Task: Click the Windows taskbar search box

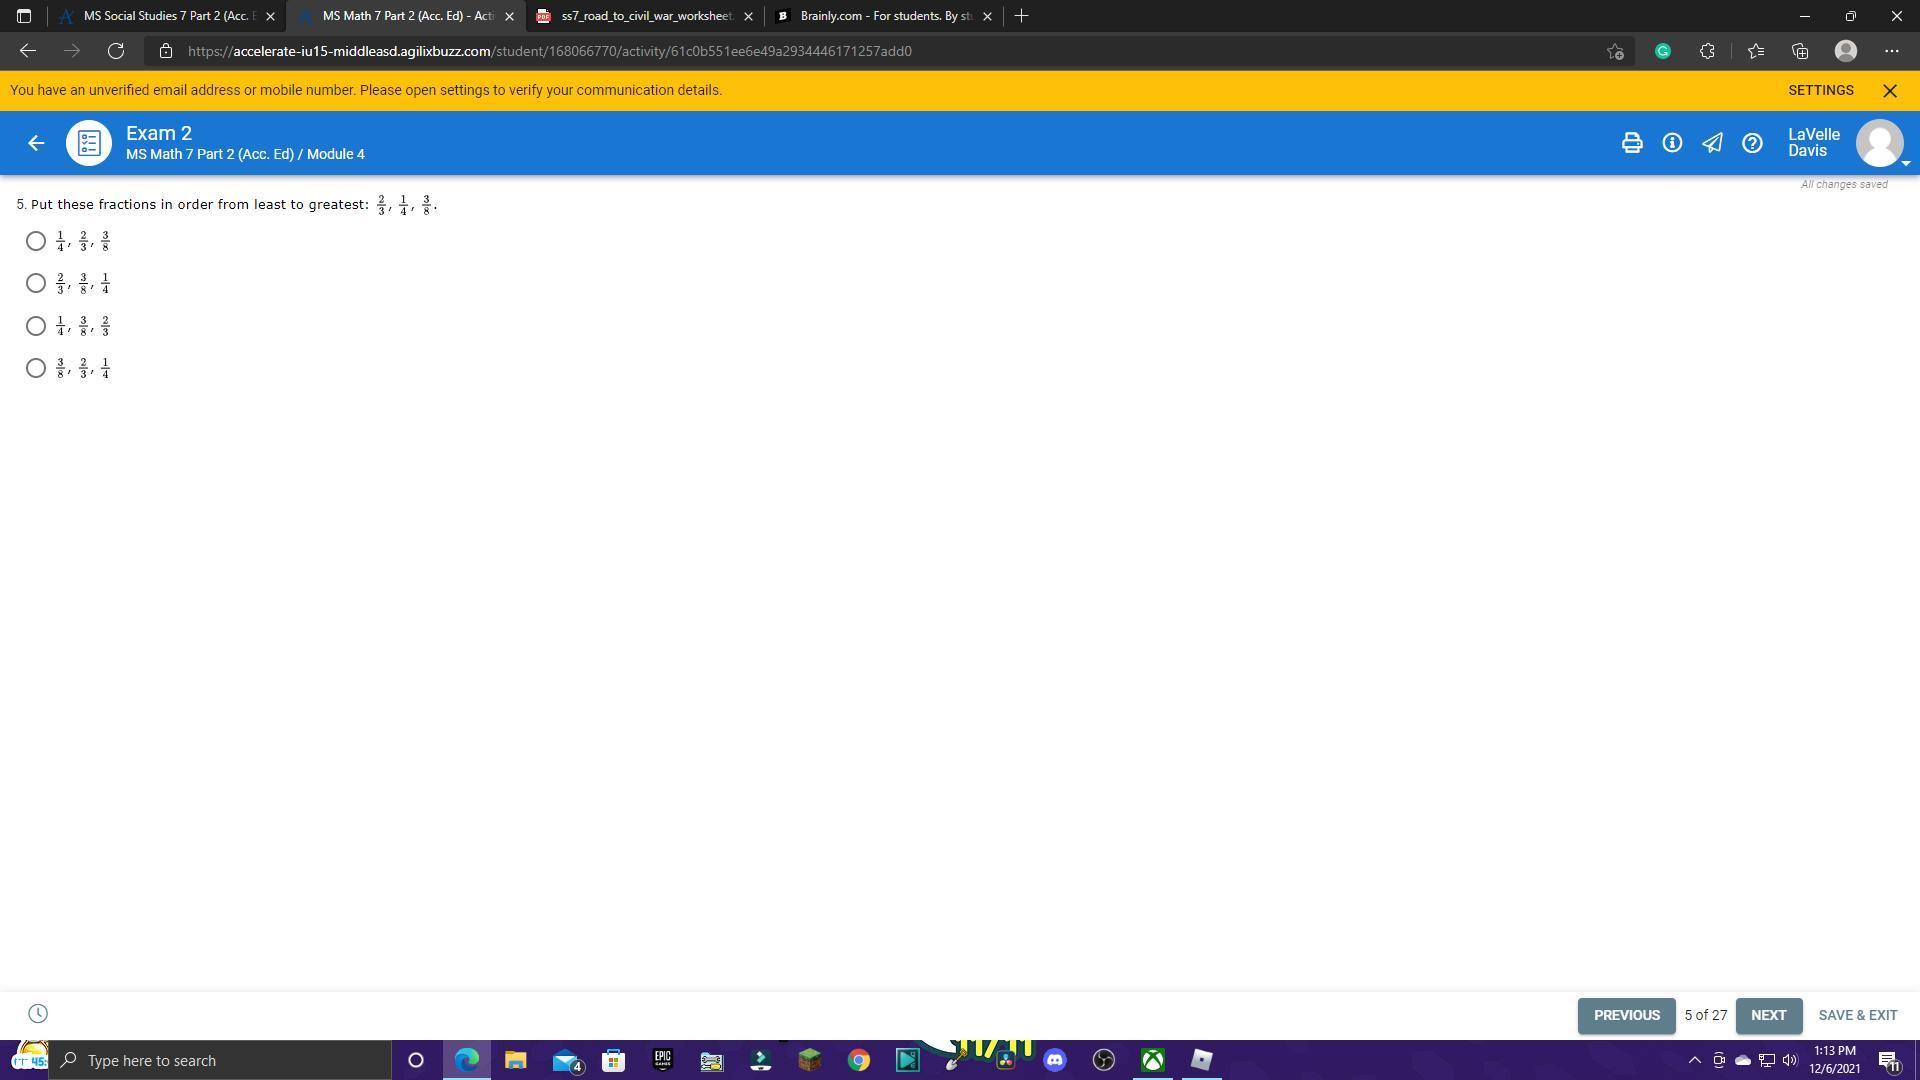Action: tap(220, 1060)
